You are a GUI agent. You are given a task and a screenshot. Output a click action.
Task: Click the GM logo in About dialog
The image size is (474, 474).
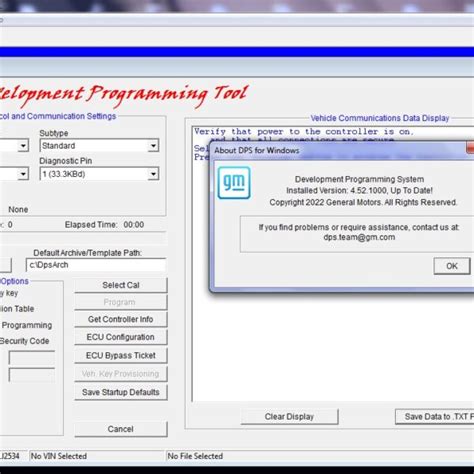[234, 183]
